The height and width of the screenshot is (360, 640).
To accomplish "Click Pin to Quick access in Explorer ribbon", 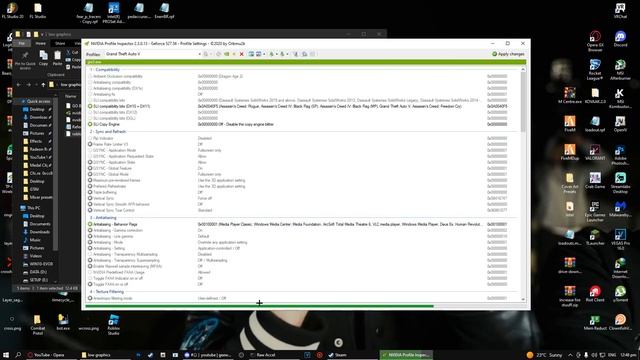I will pyautogui.click(x=25, y=60).
